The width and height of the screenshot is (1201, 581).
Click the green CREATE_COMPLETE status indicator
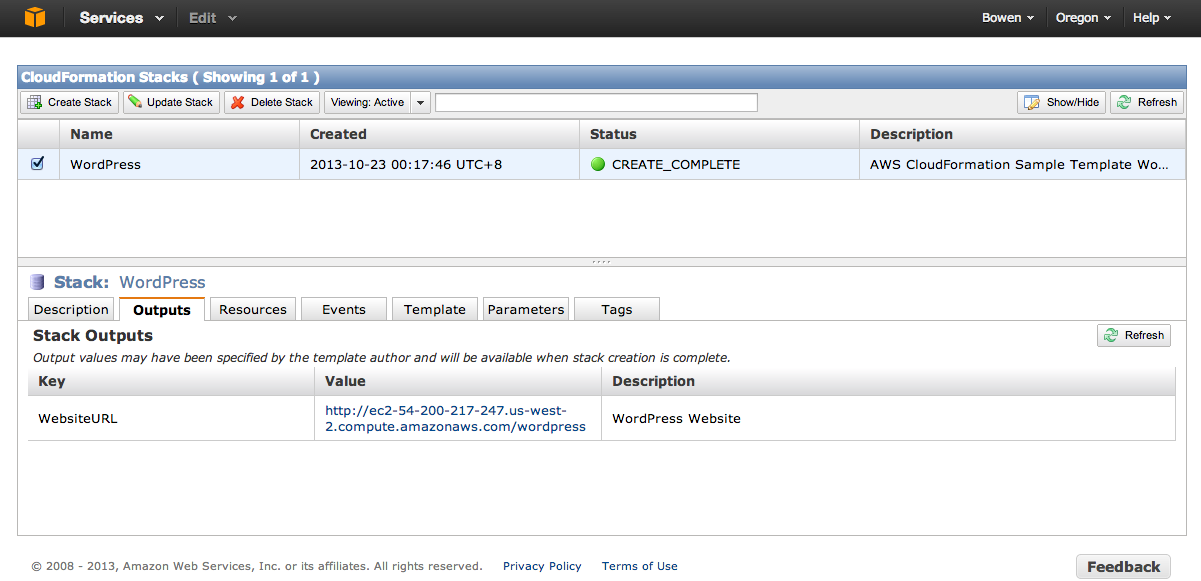point(598,164)
